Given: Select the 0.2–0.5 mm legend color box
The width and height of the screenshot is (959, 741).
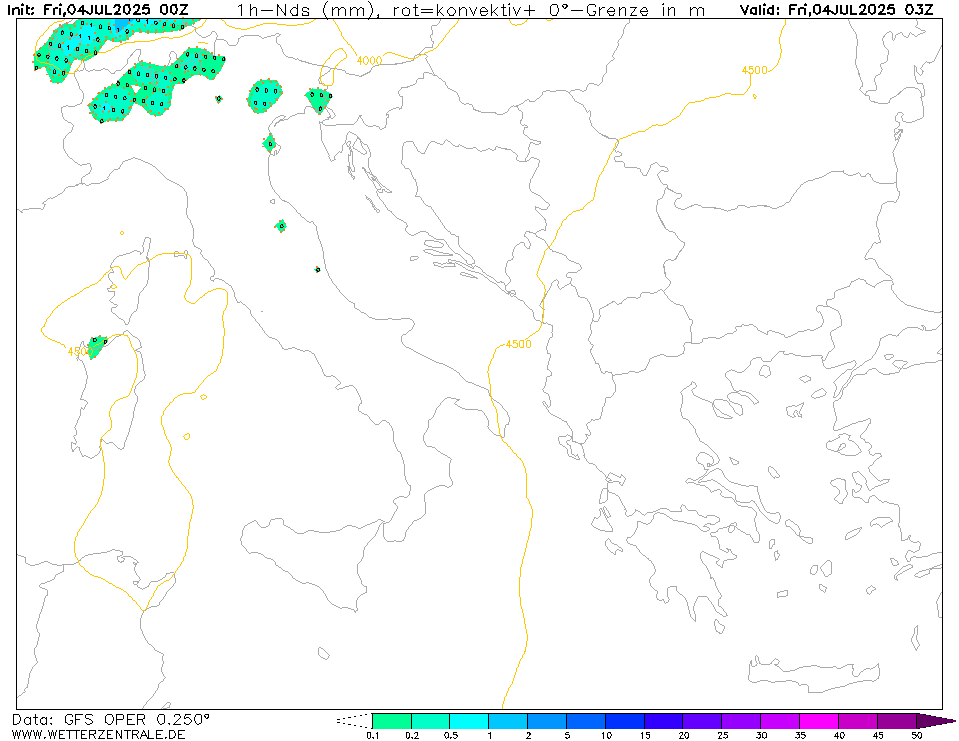Looking at the screenshot, I should click(x=431, y=721).
